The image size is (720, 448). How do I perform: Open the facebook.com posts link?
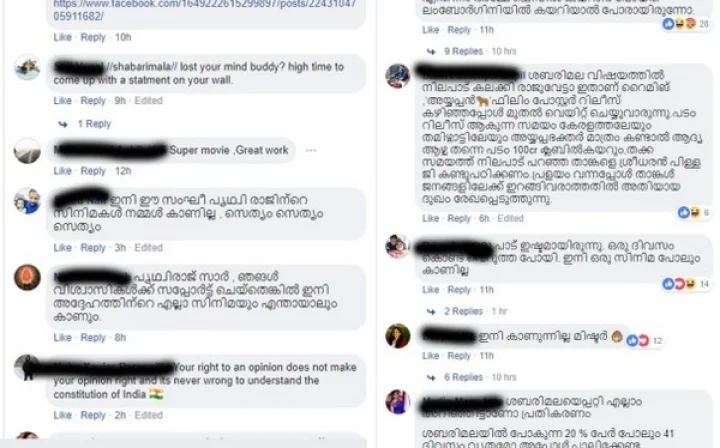(x=204, y=9)
